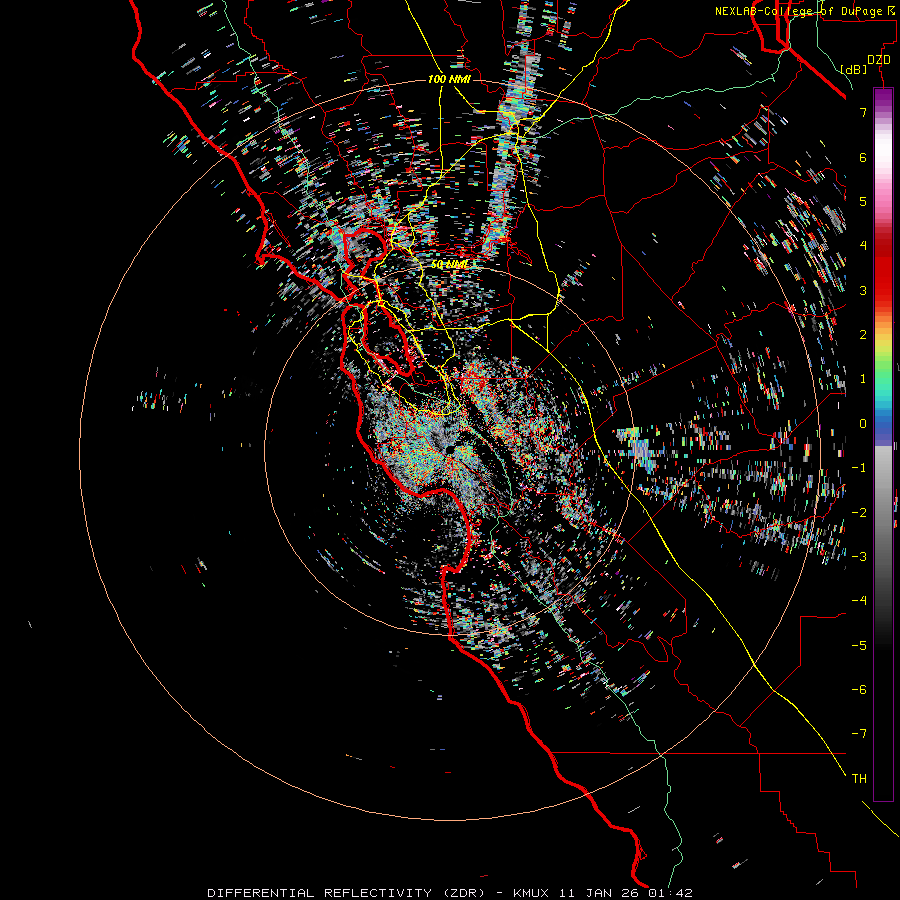900x900 pixels.
Task: Click the 4 value on the color scale
Action: click(863, 246)
